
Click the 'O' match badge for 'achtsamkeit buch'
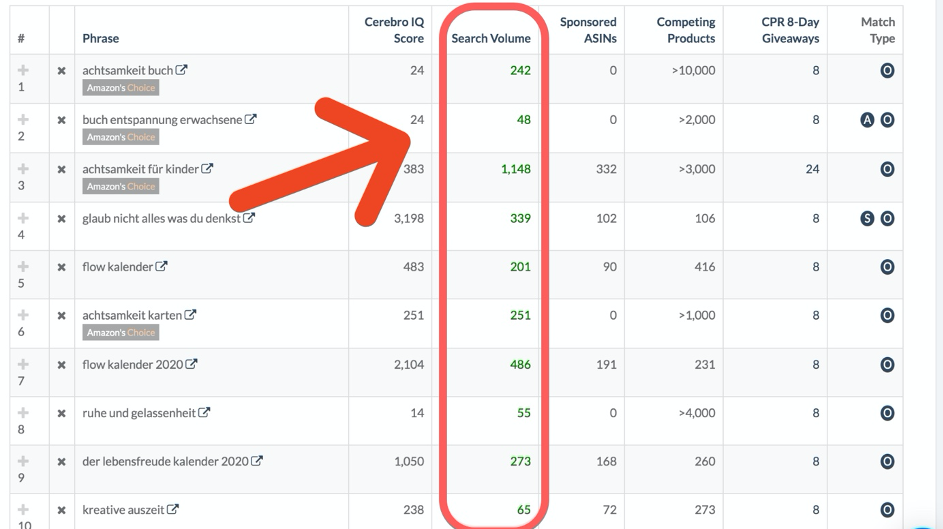tap(887, 71)
